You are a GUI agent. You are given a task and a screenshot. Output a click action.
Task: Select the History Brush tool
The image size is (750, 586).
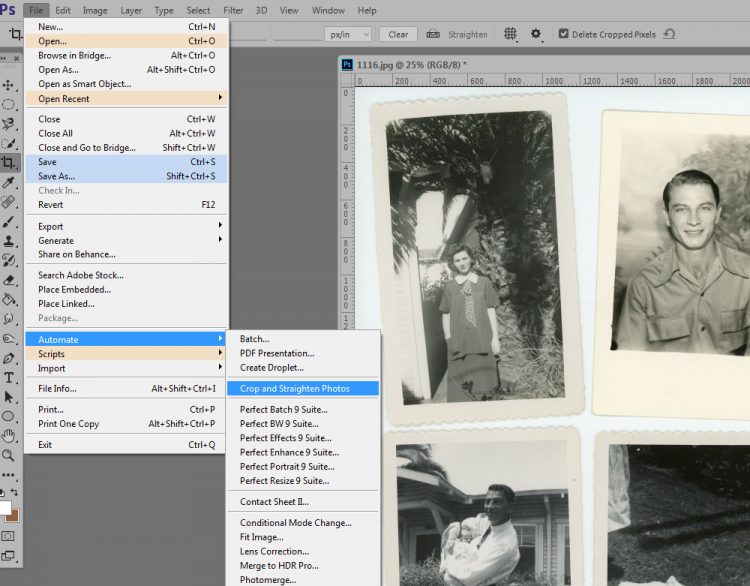point(8,261)
